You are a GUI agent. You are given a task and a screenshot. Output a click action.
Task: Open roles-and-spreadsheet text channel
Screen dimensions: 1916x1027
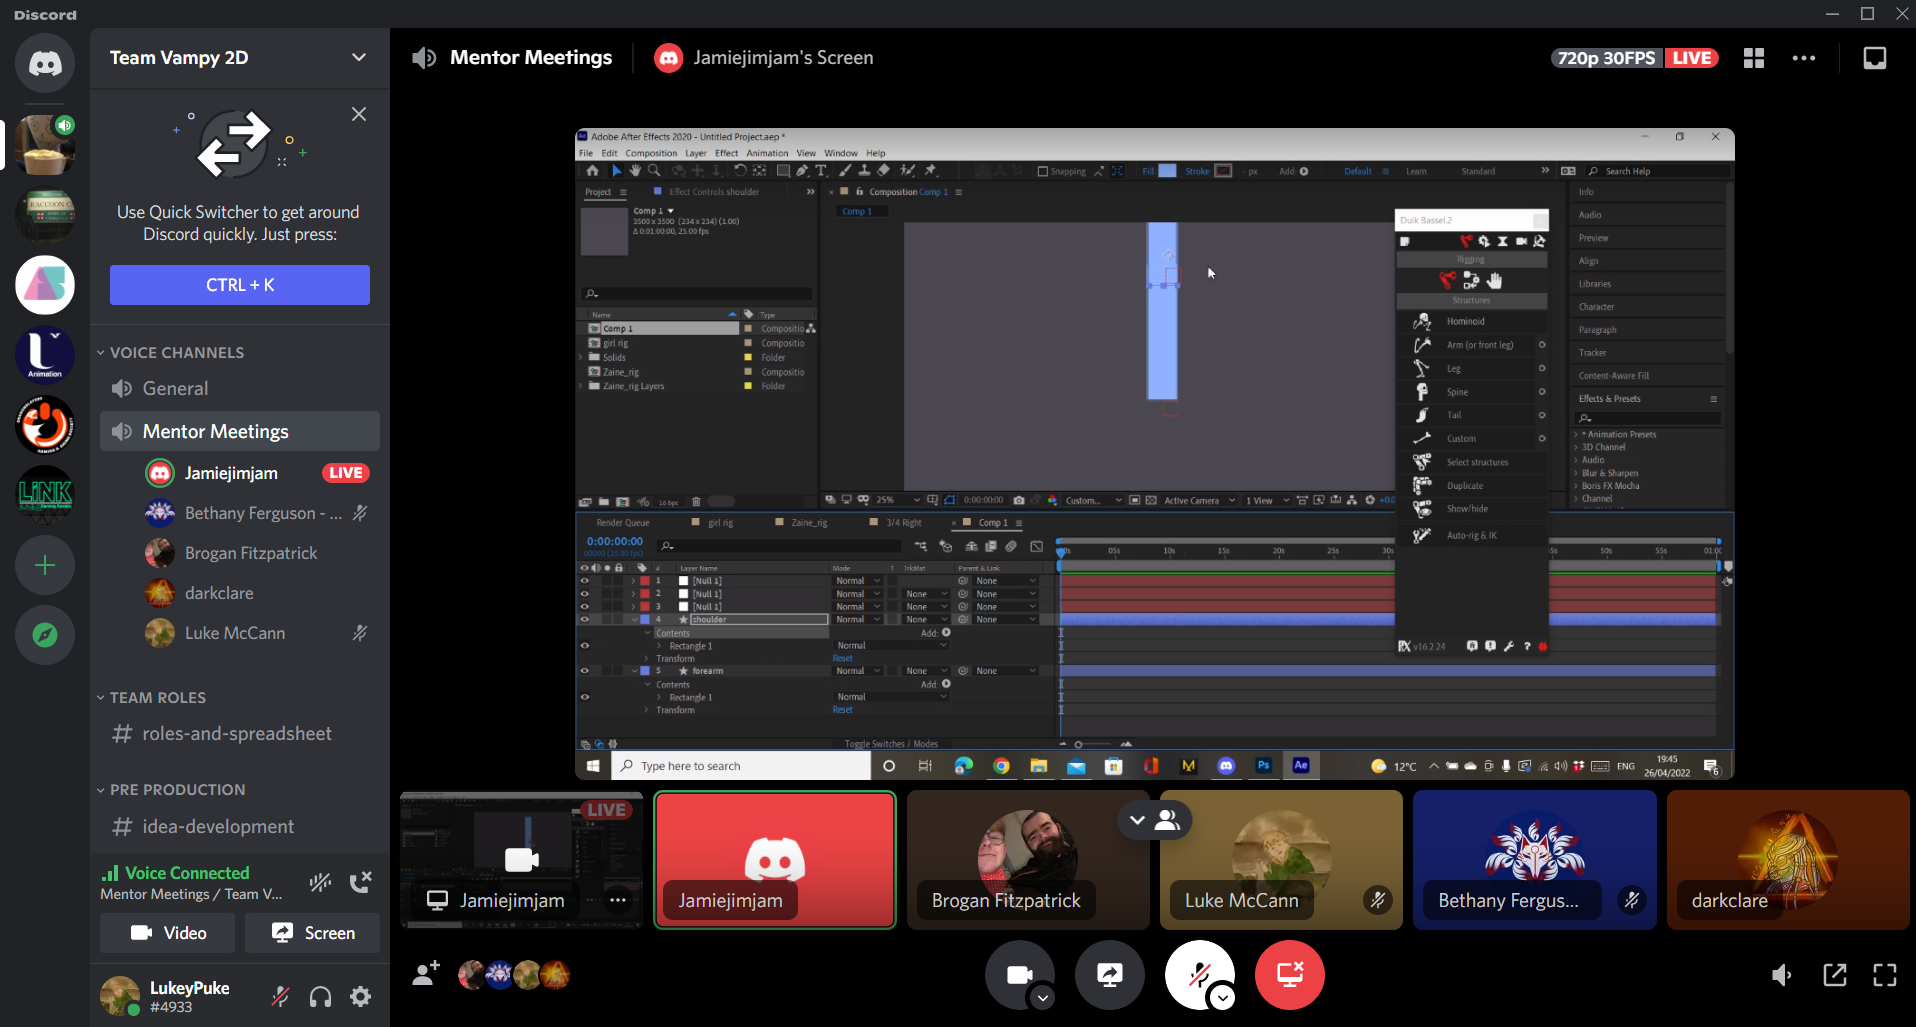240,733
